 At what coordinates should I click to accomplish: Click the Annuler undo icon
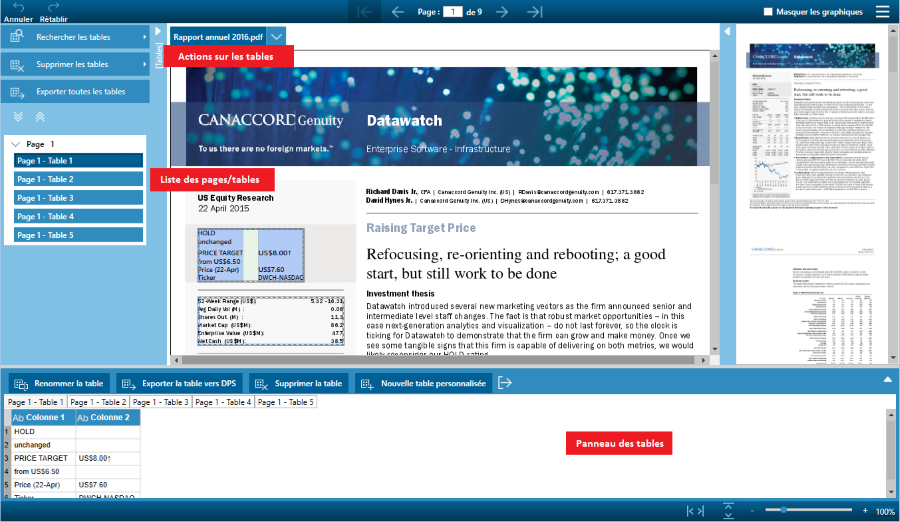click(18, 7)
